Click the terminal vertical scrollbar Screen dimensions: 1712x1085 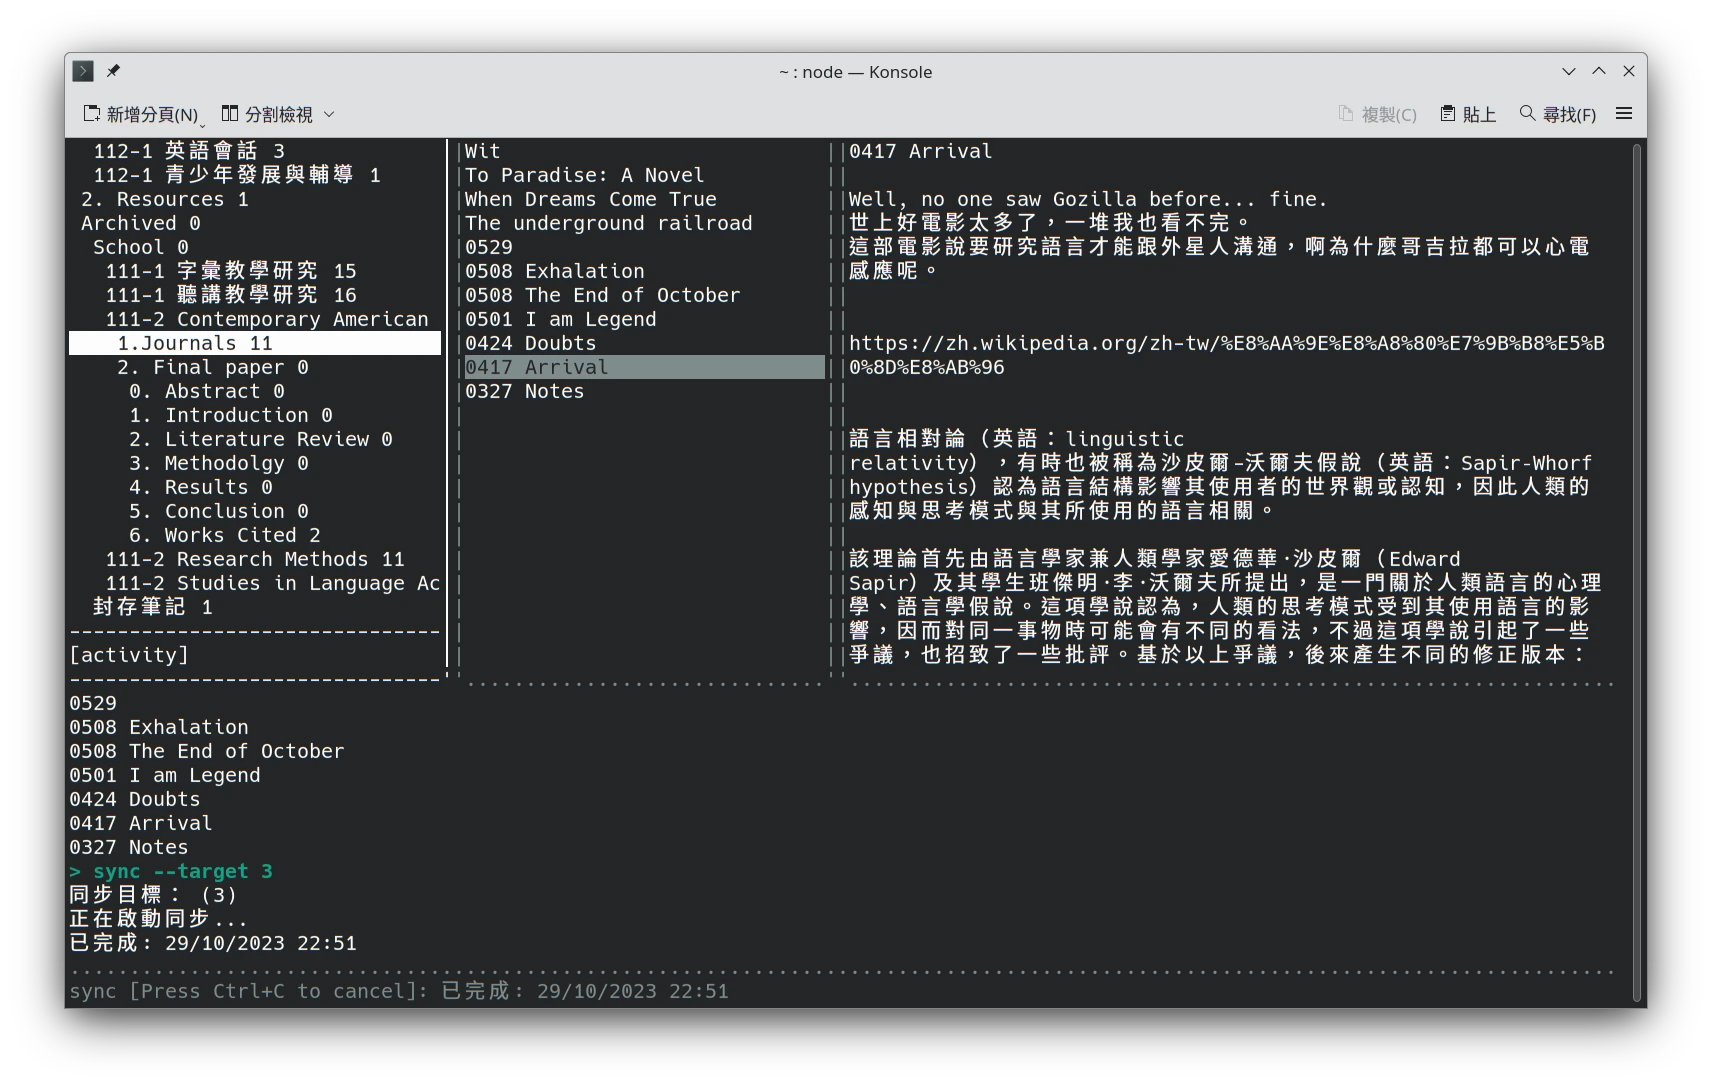[1636, 570]
